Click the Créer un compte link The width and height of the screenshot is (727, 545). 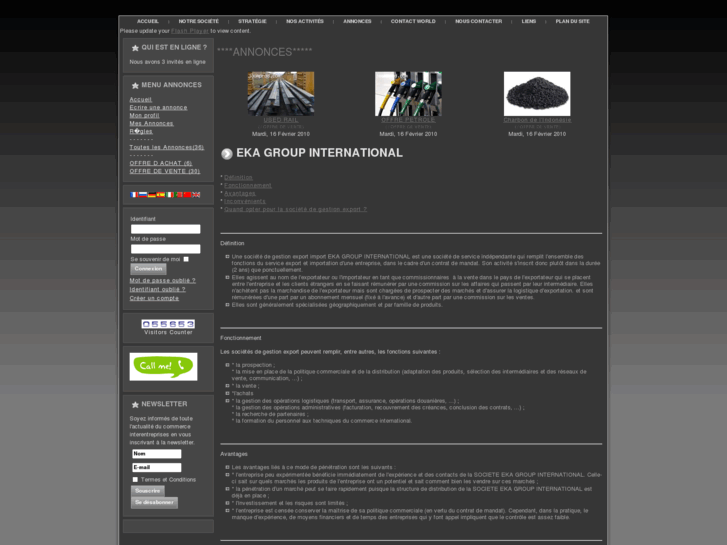154,298
